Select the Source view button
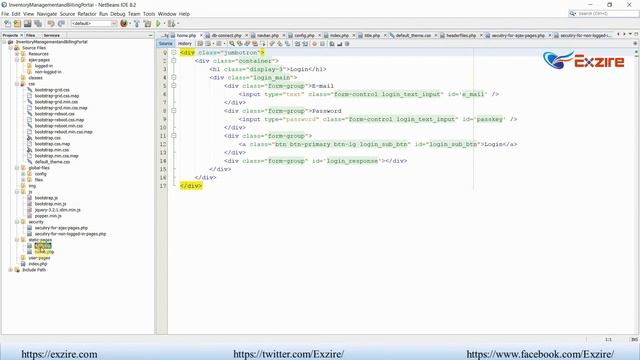640x360 pixels. [x=165, y=44]
